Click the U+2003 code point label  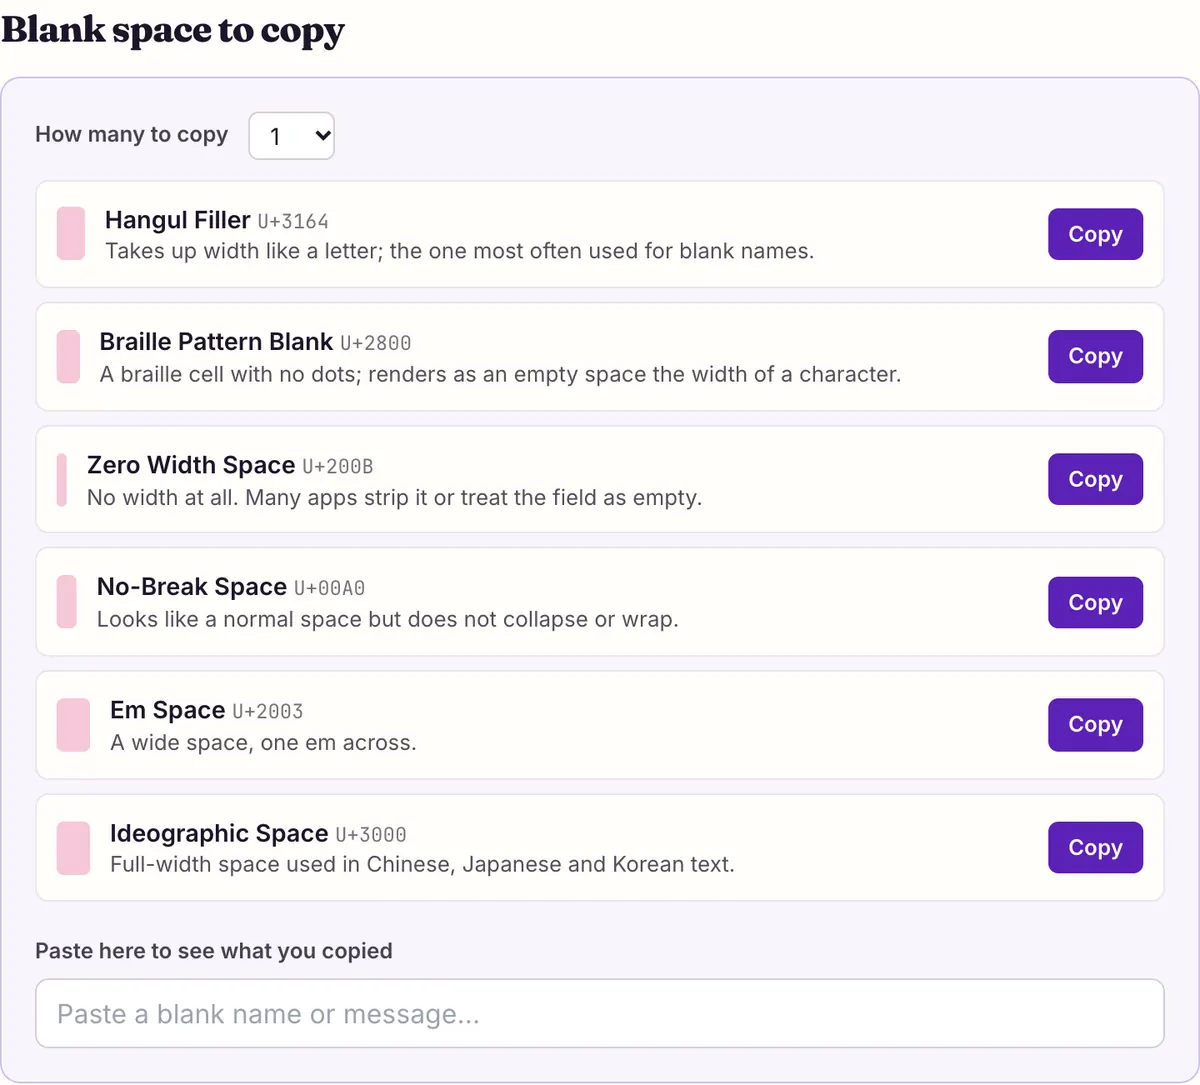point(268,711)
